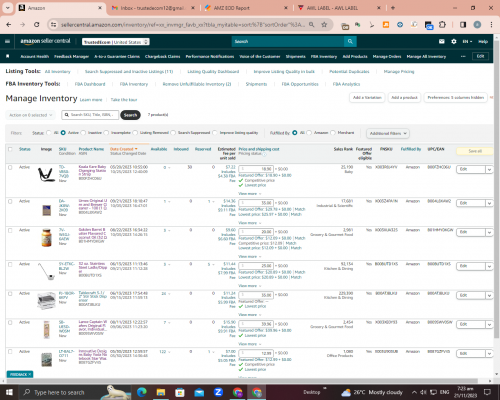The image size is (500, 400).
Task: Open the seller messages envelope icon
Action: click(x=442, y=41)
